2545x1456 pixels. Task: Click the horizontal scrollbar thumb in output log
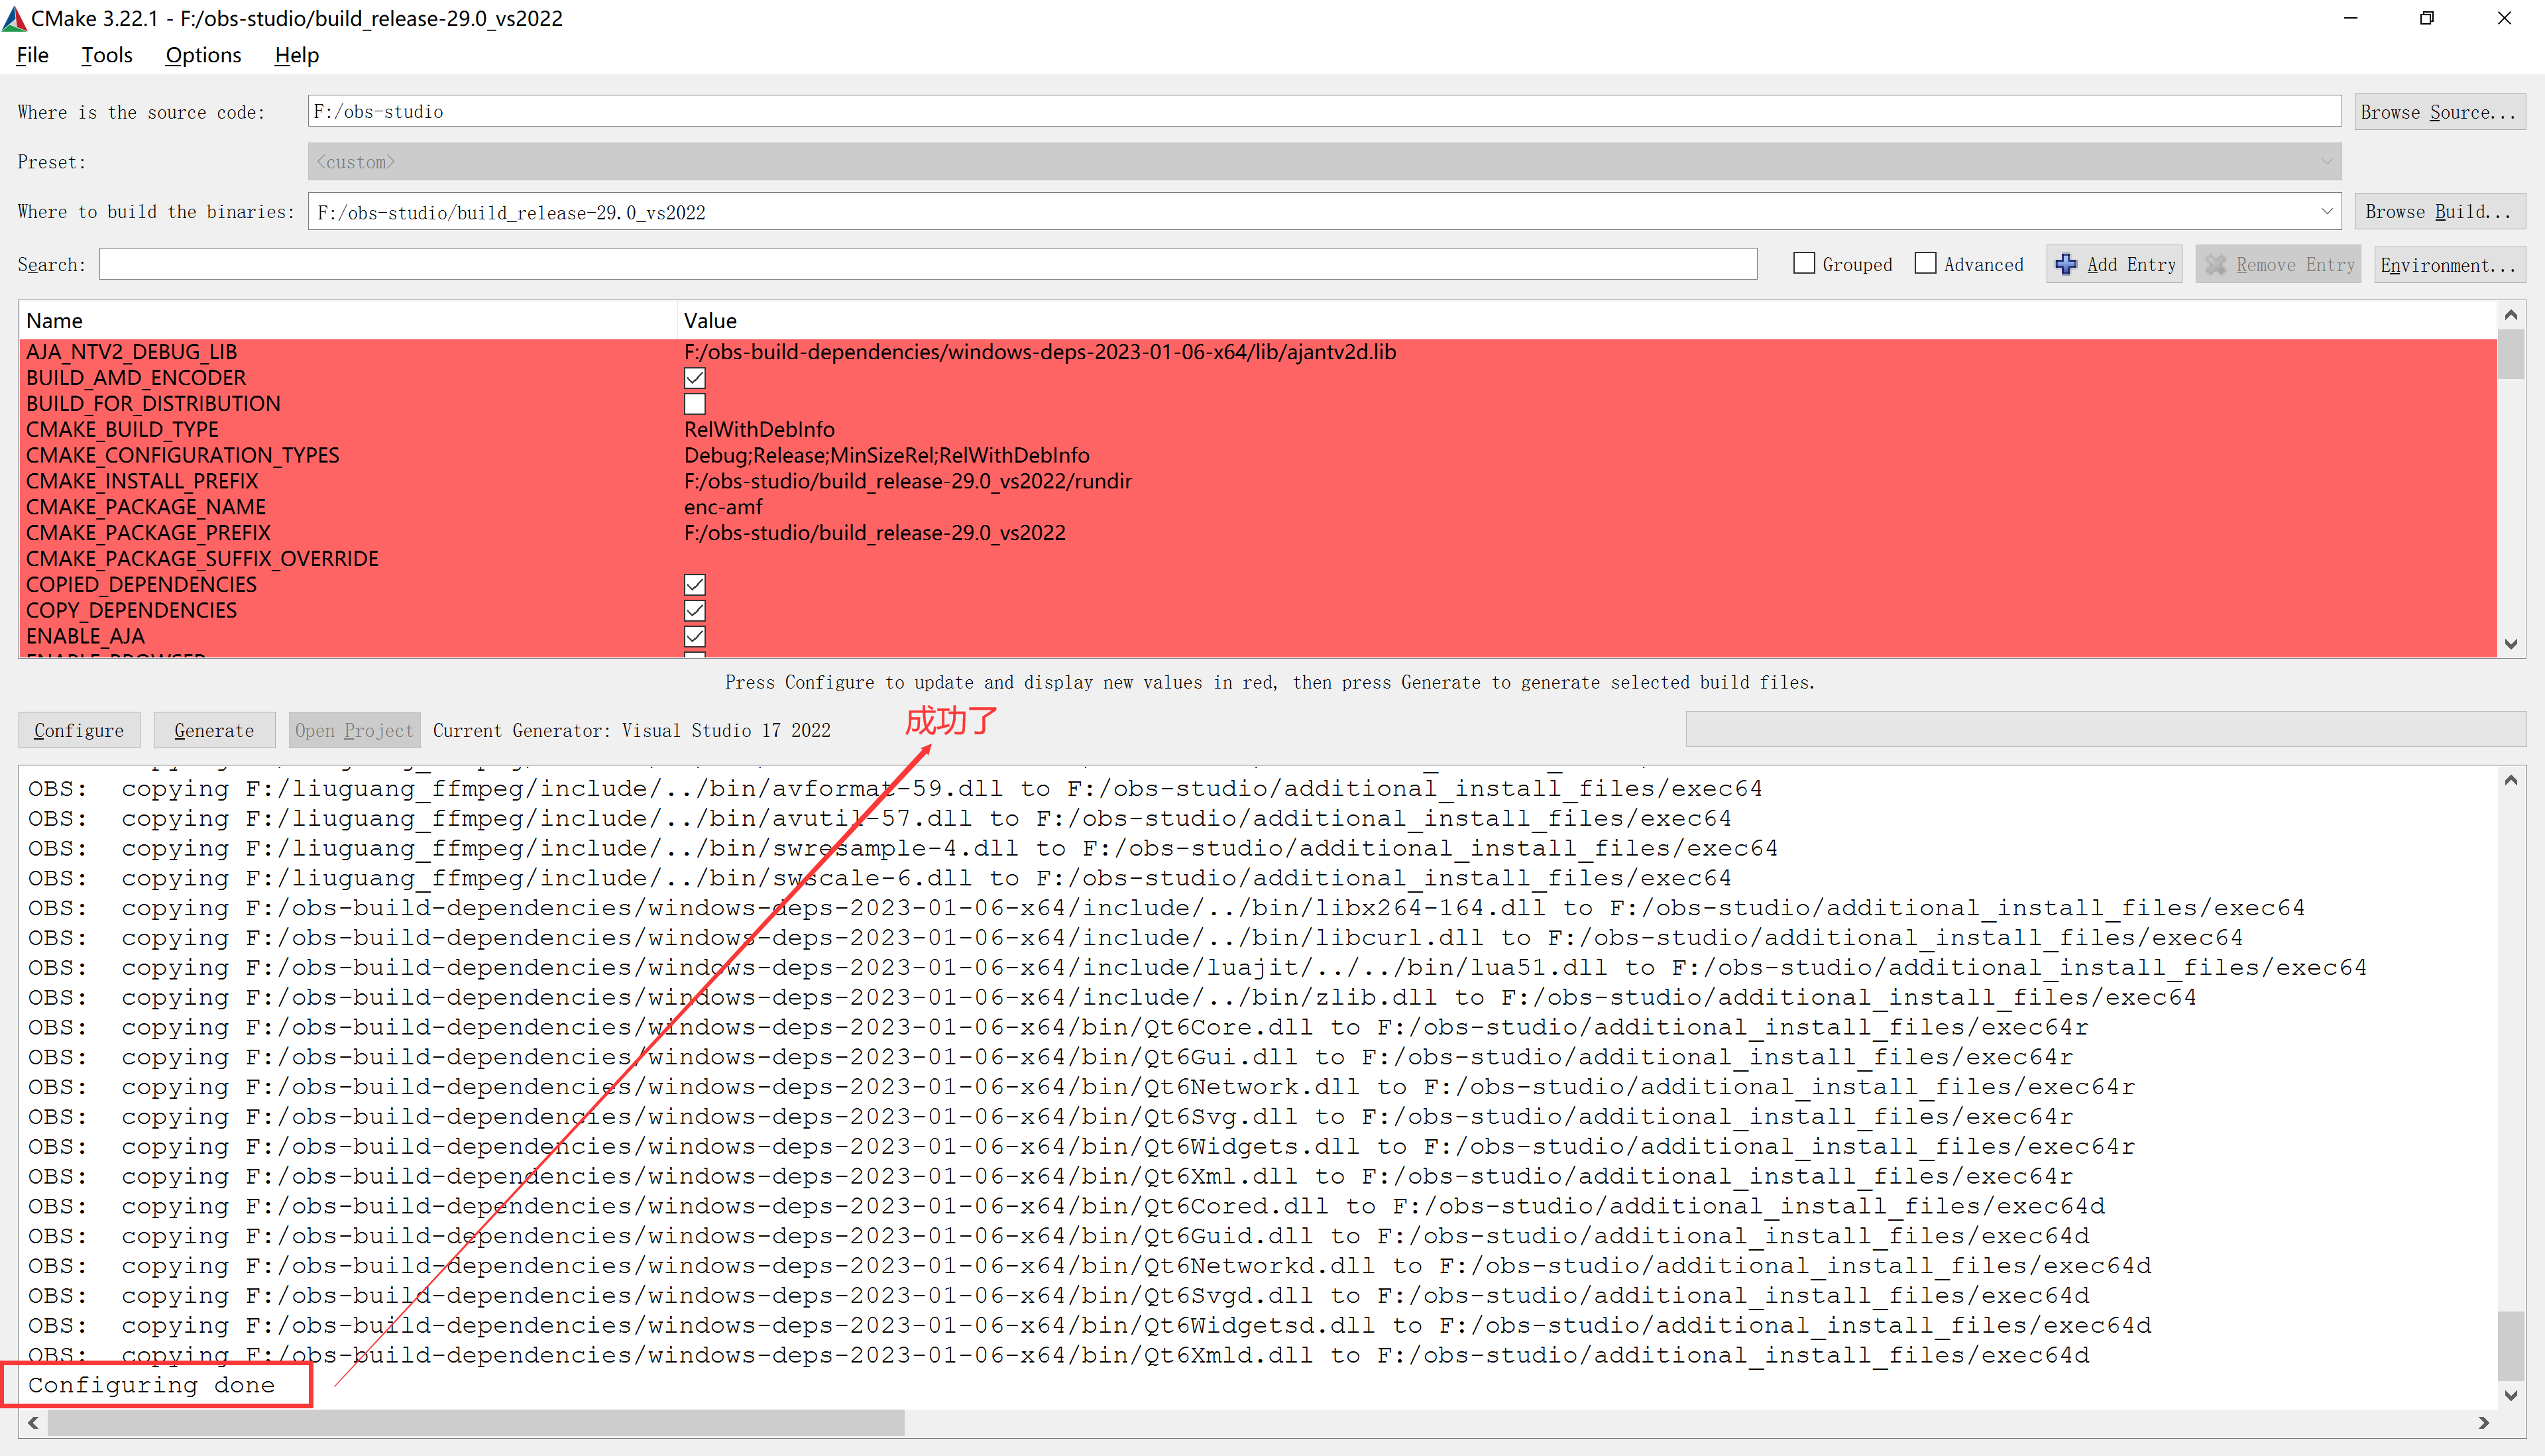[475, 1422]
